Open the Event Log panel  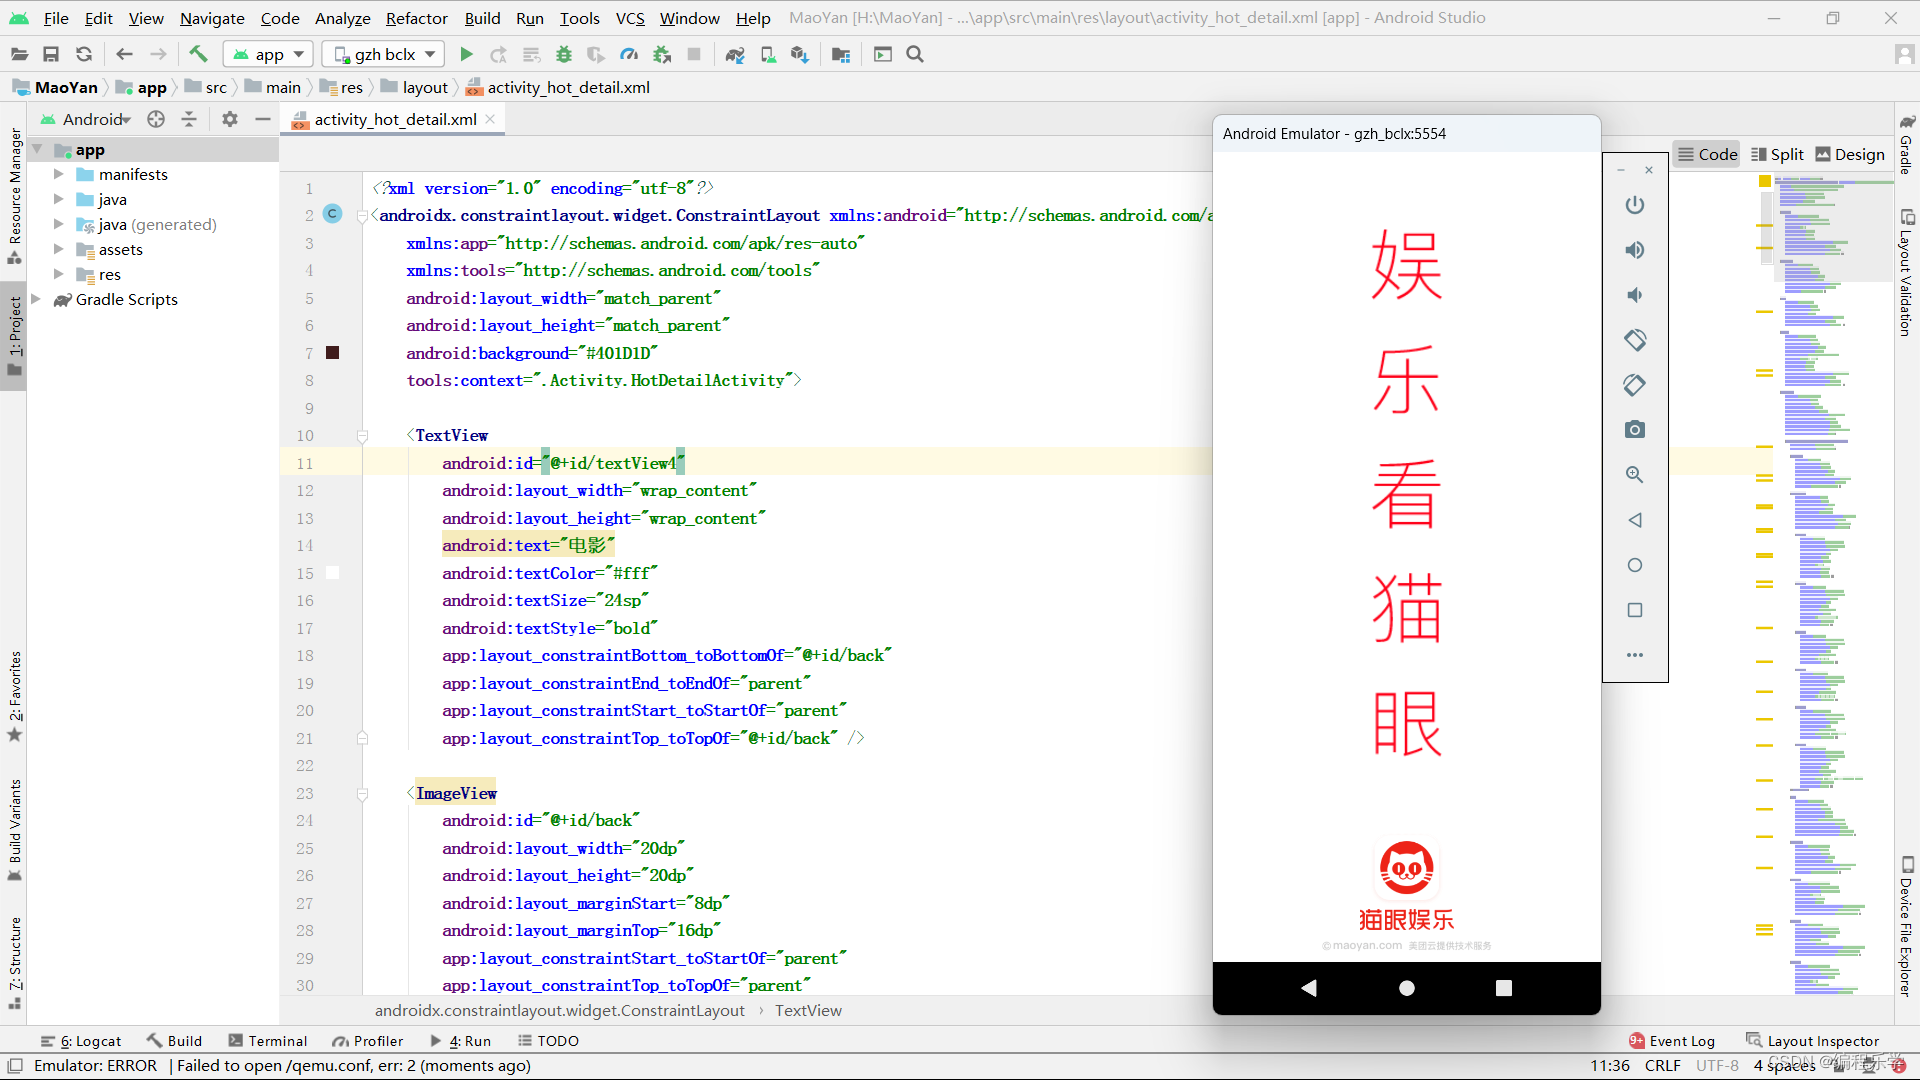(1671, 1041)
